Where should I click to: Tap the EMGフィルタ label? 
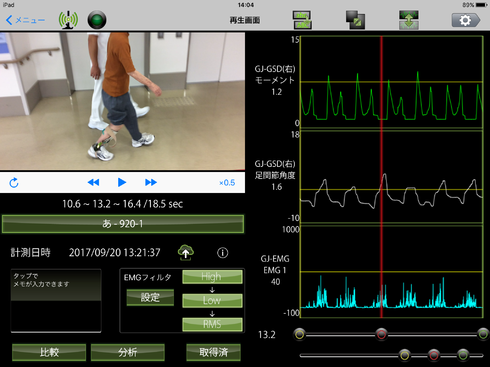pyautogui.click(x=147, y=277)
